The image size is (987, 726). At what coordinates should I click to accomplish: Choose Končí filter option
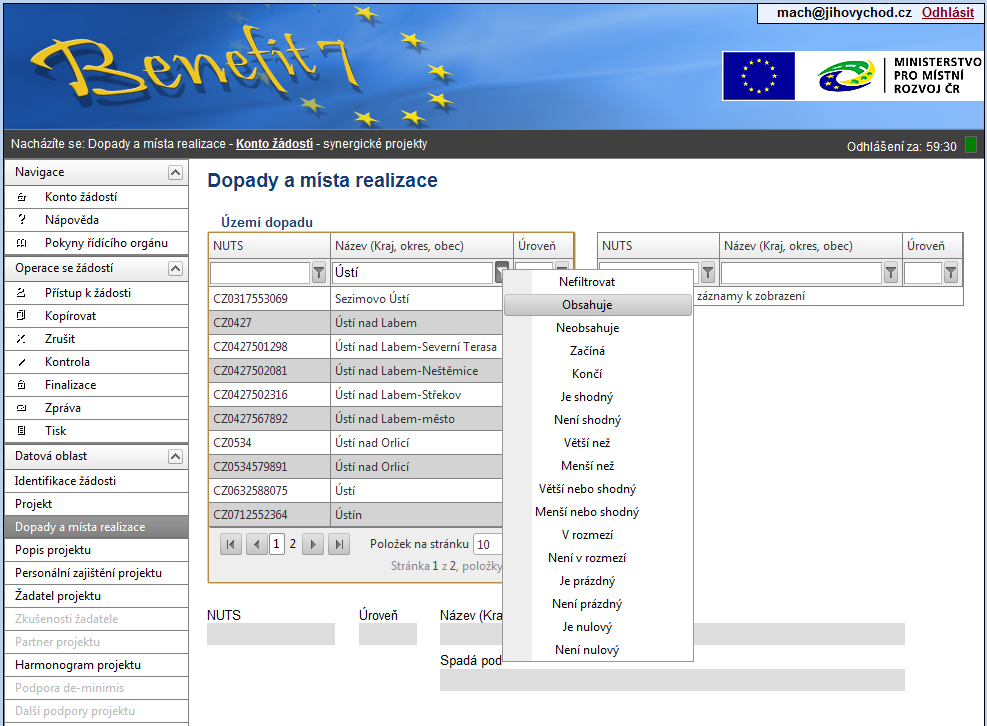[587, 374]
